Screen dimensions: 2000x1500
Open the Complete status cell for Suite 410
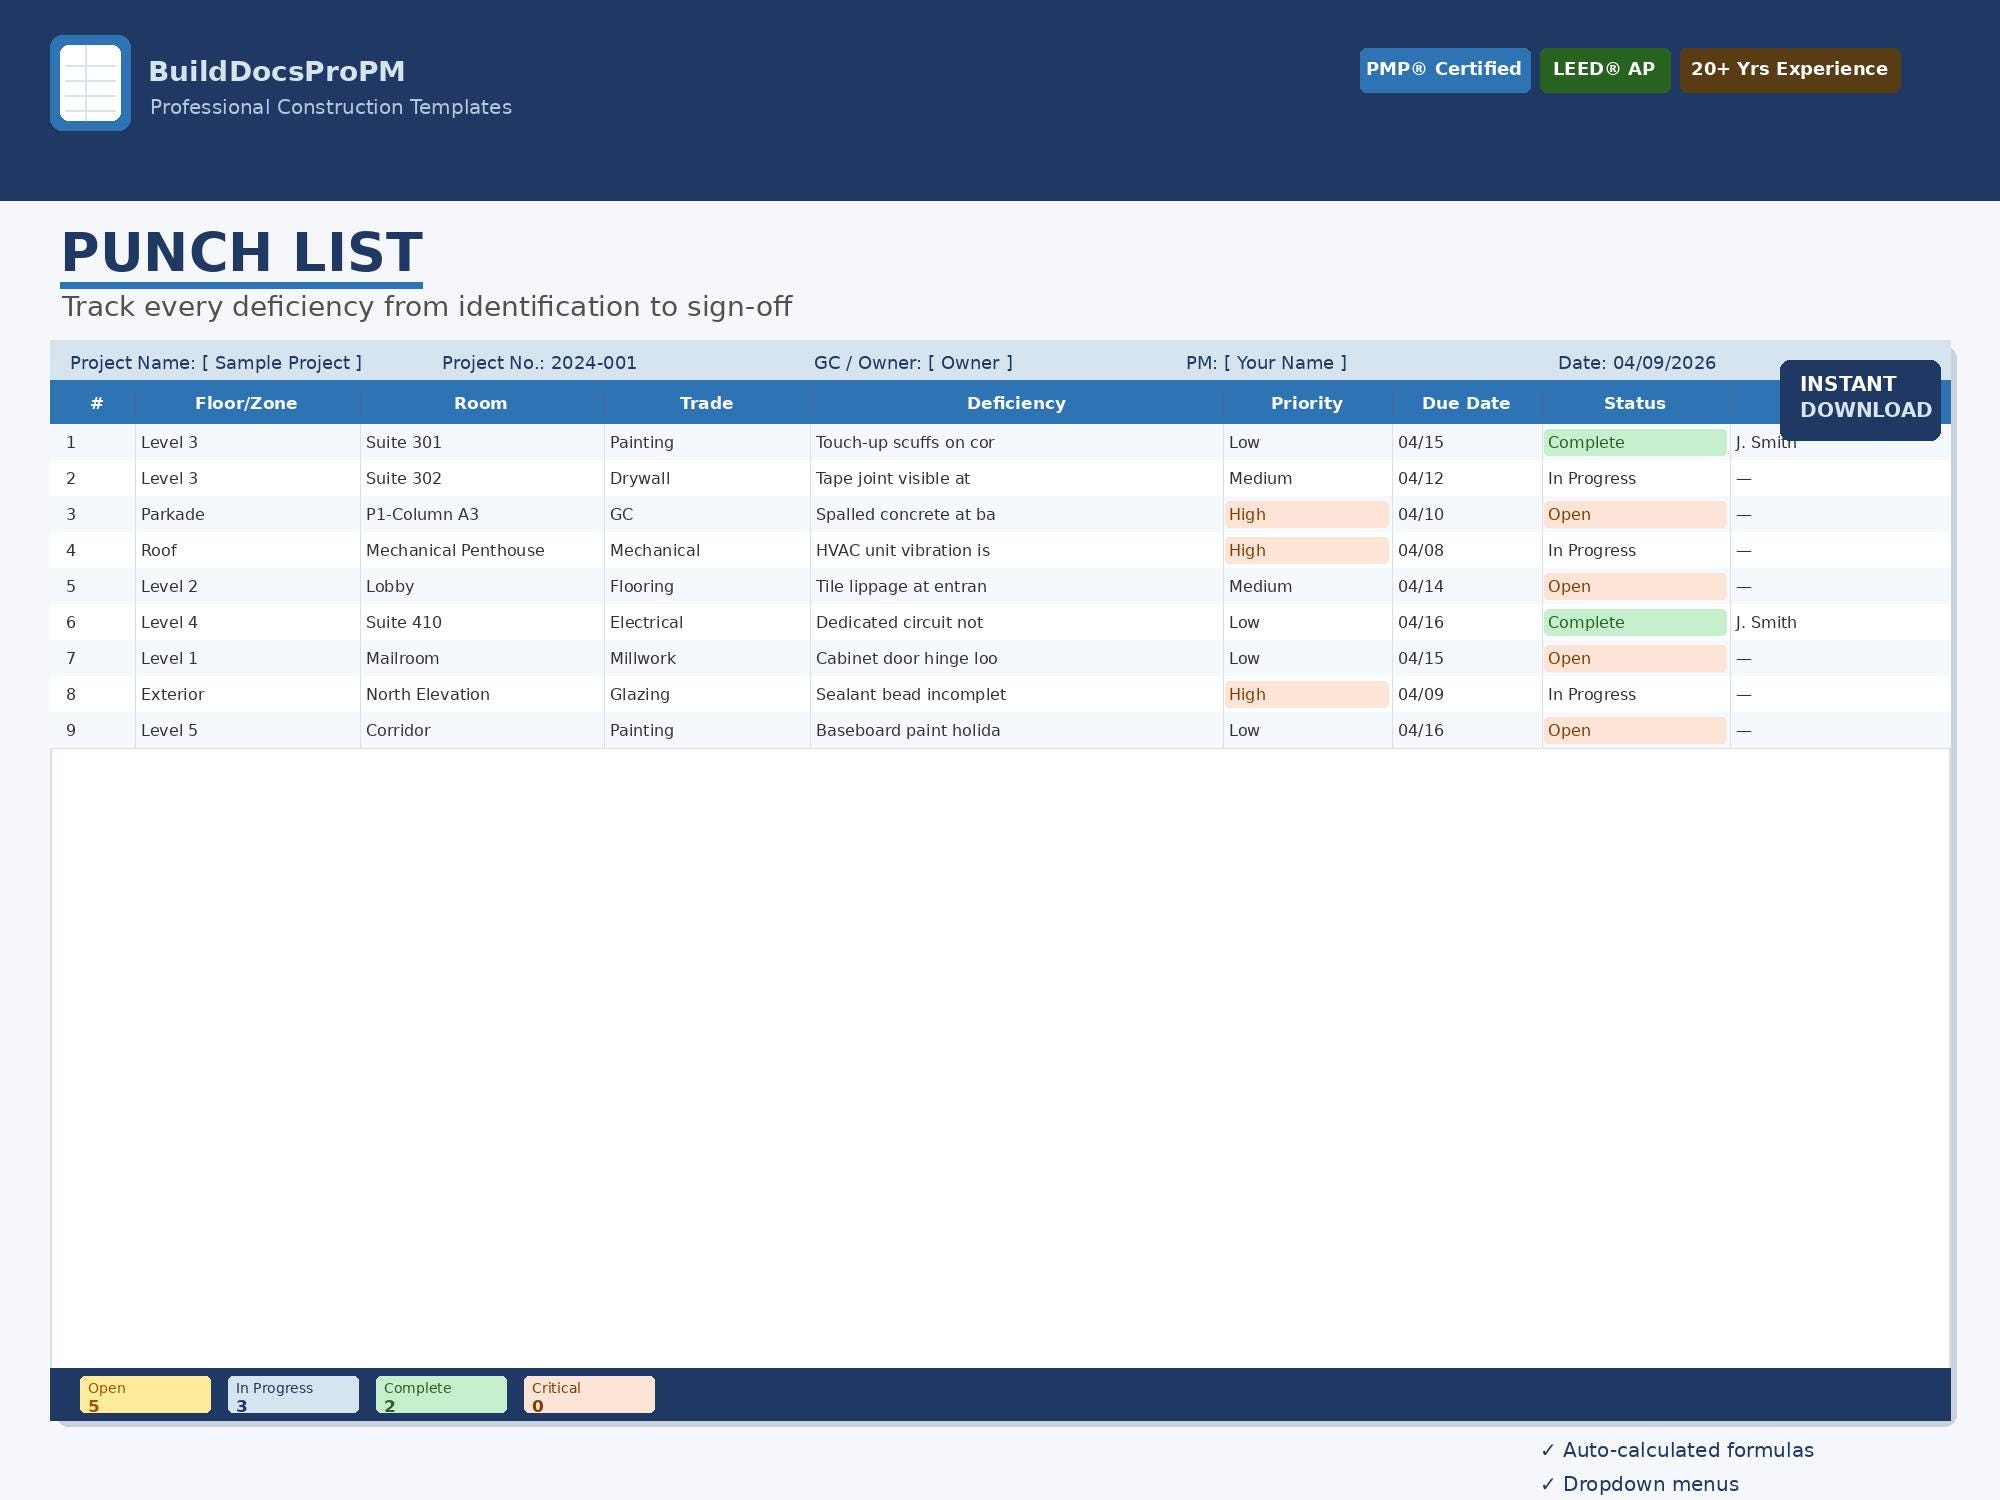(1635, 622)
